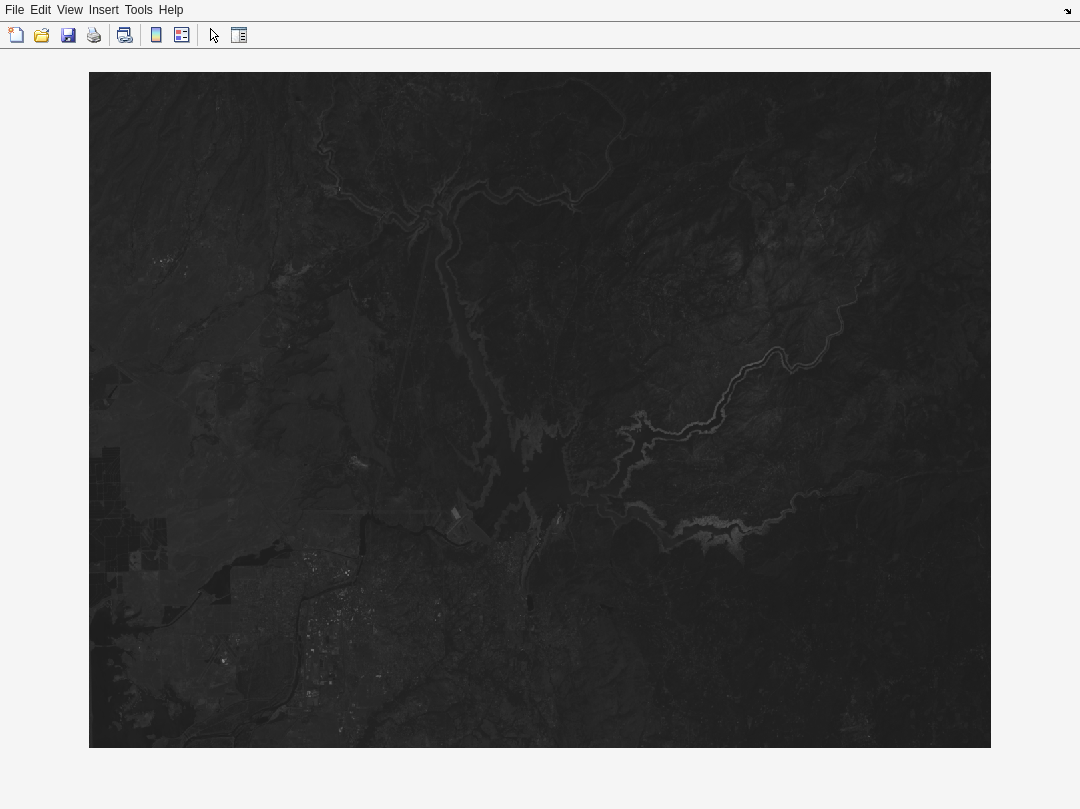Dock the figure using the corner arrow
The image size is (1080, 809).
pyautogui.click(x=1067, y=11)
